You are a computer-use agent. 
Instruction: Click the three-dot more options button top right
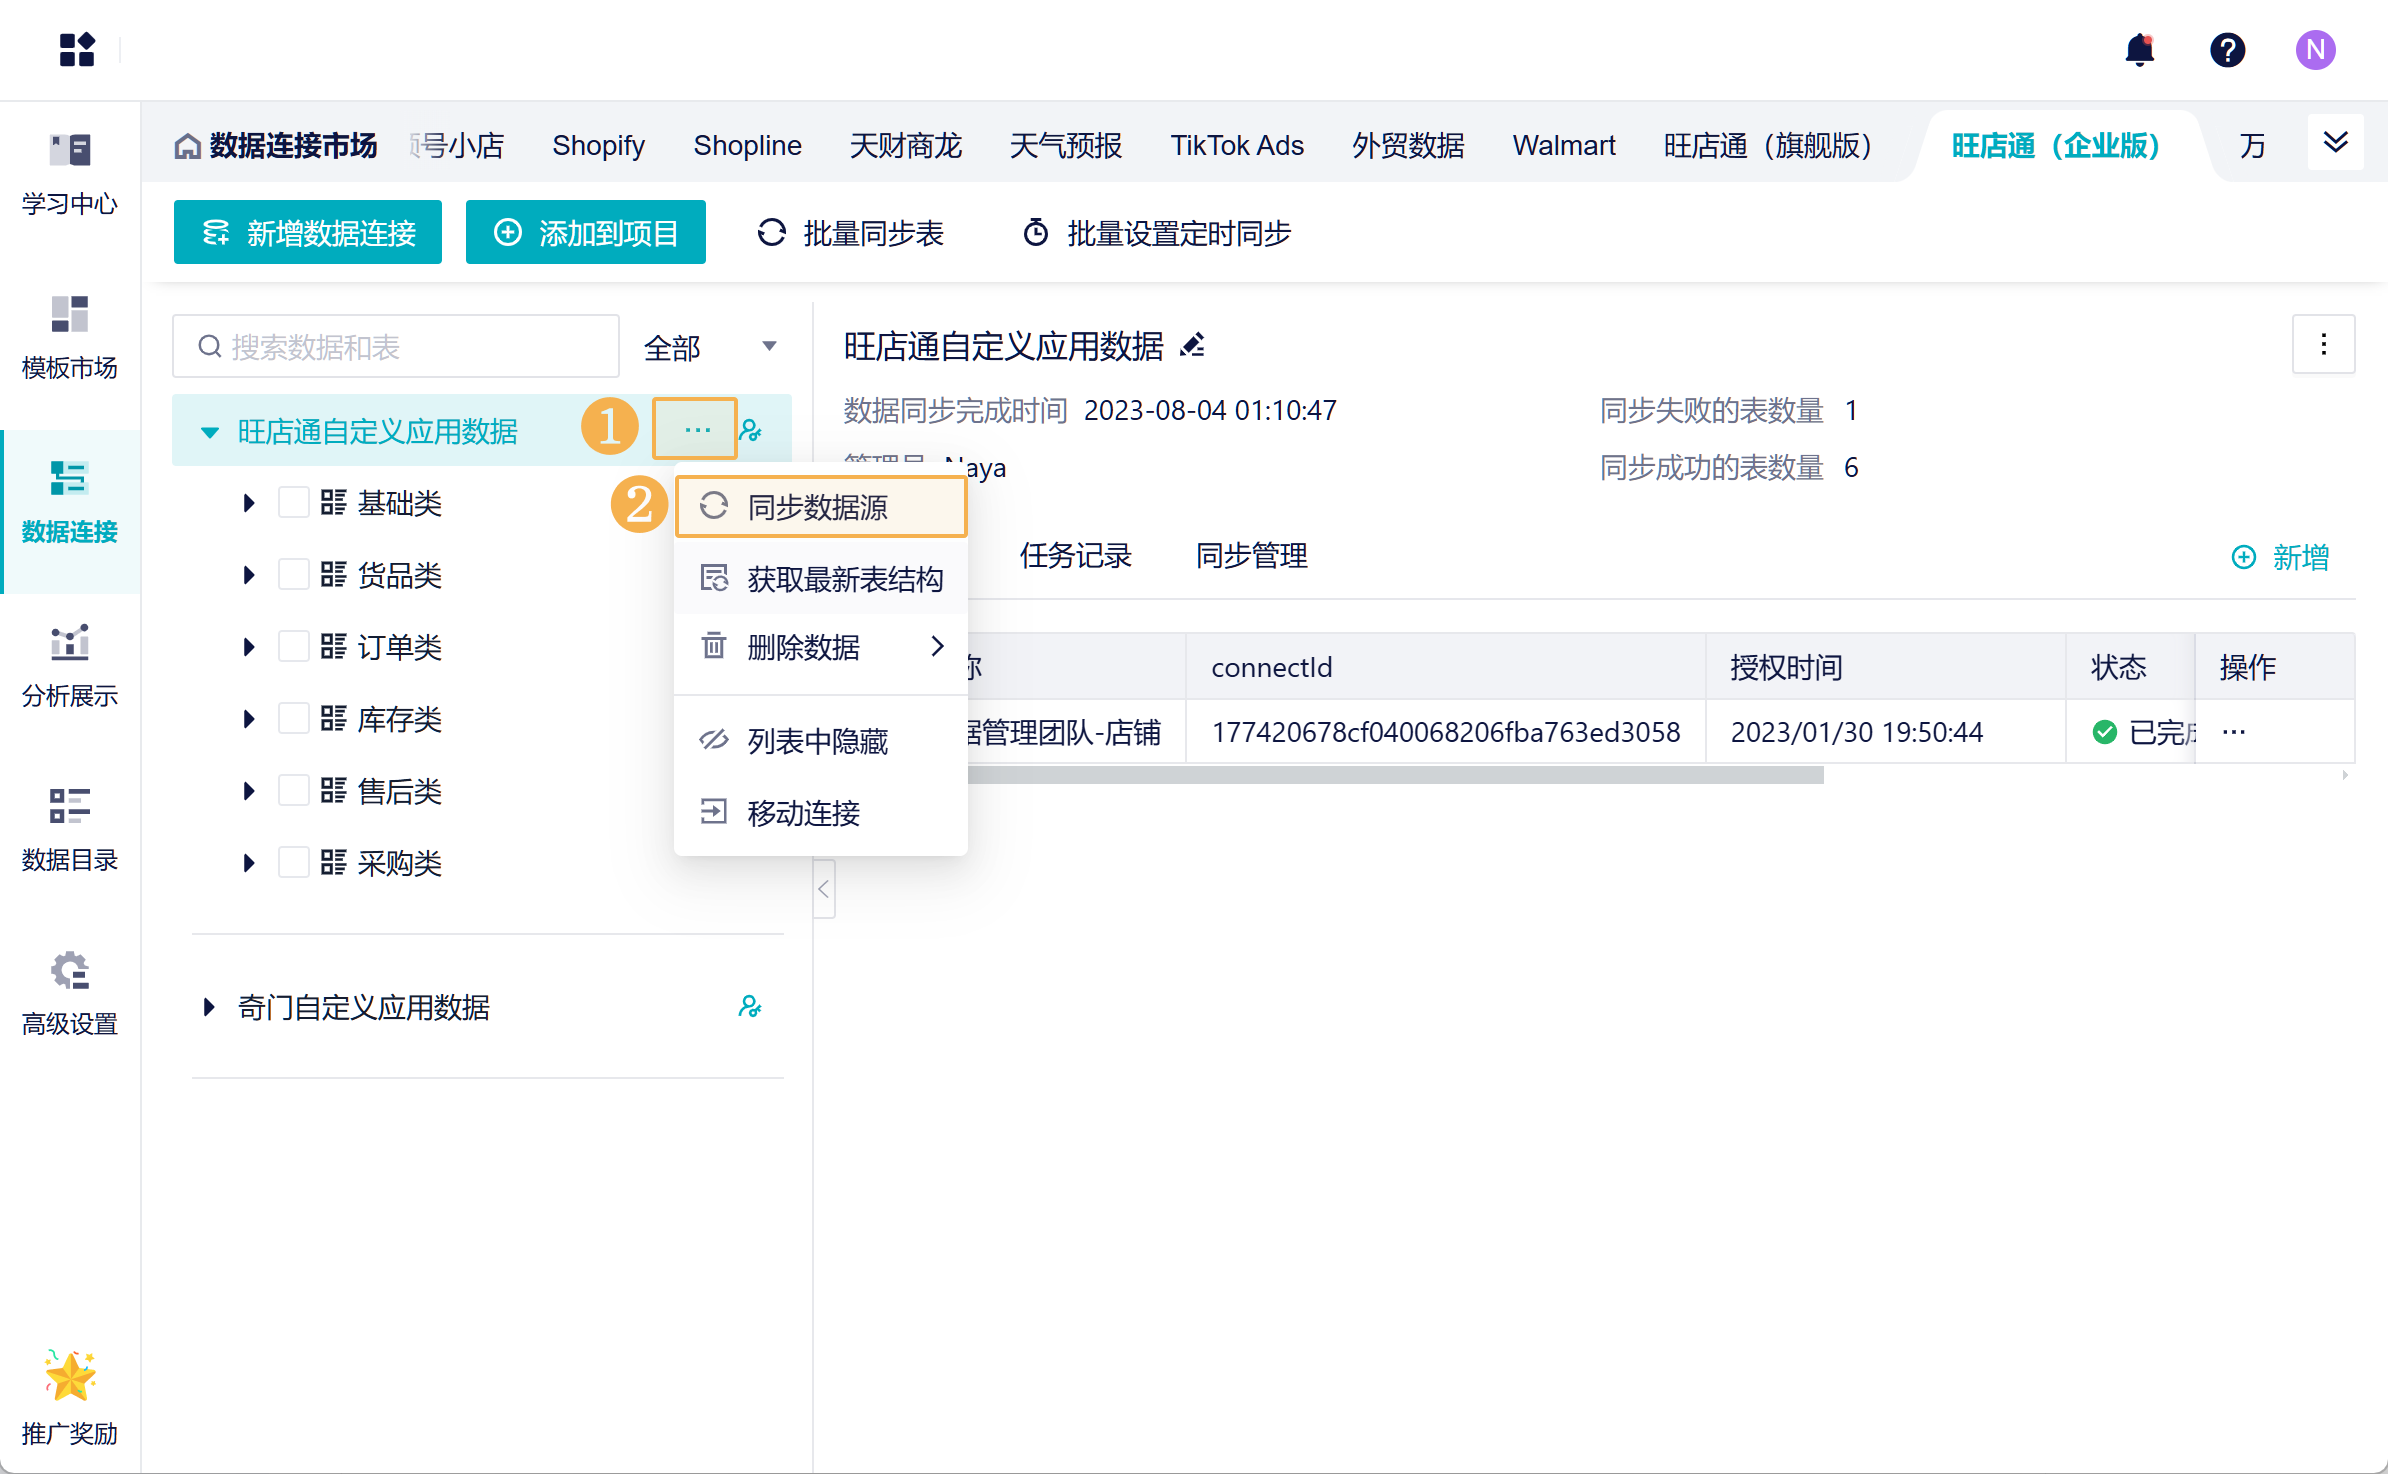(x=2323, y=345)
